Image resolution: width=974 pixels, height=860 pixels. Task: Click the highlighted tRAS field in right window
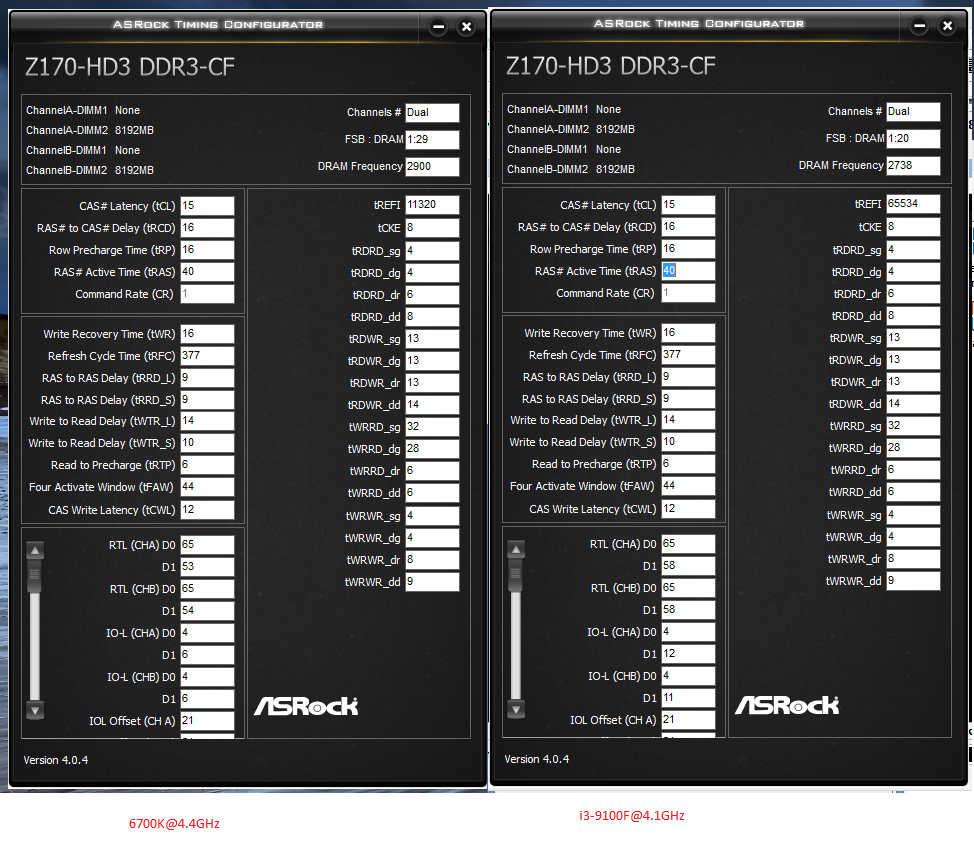688,271
